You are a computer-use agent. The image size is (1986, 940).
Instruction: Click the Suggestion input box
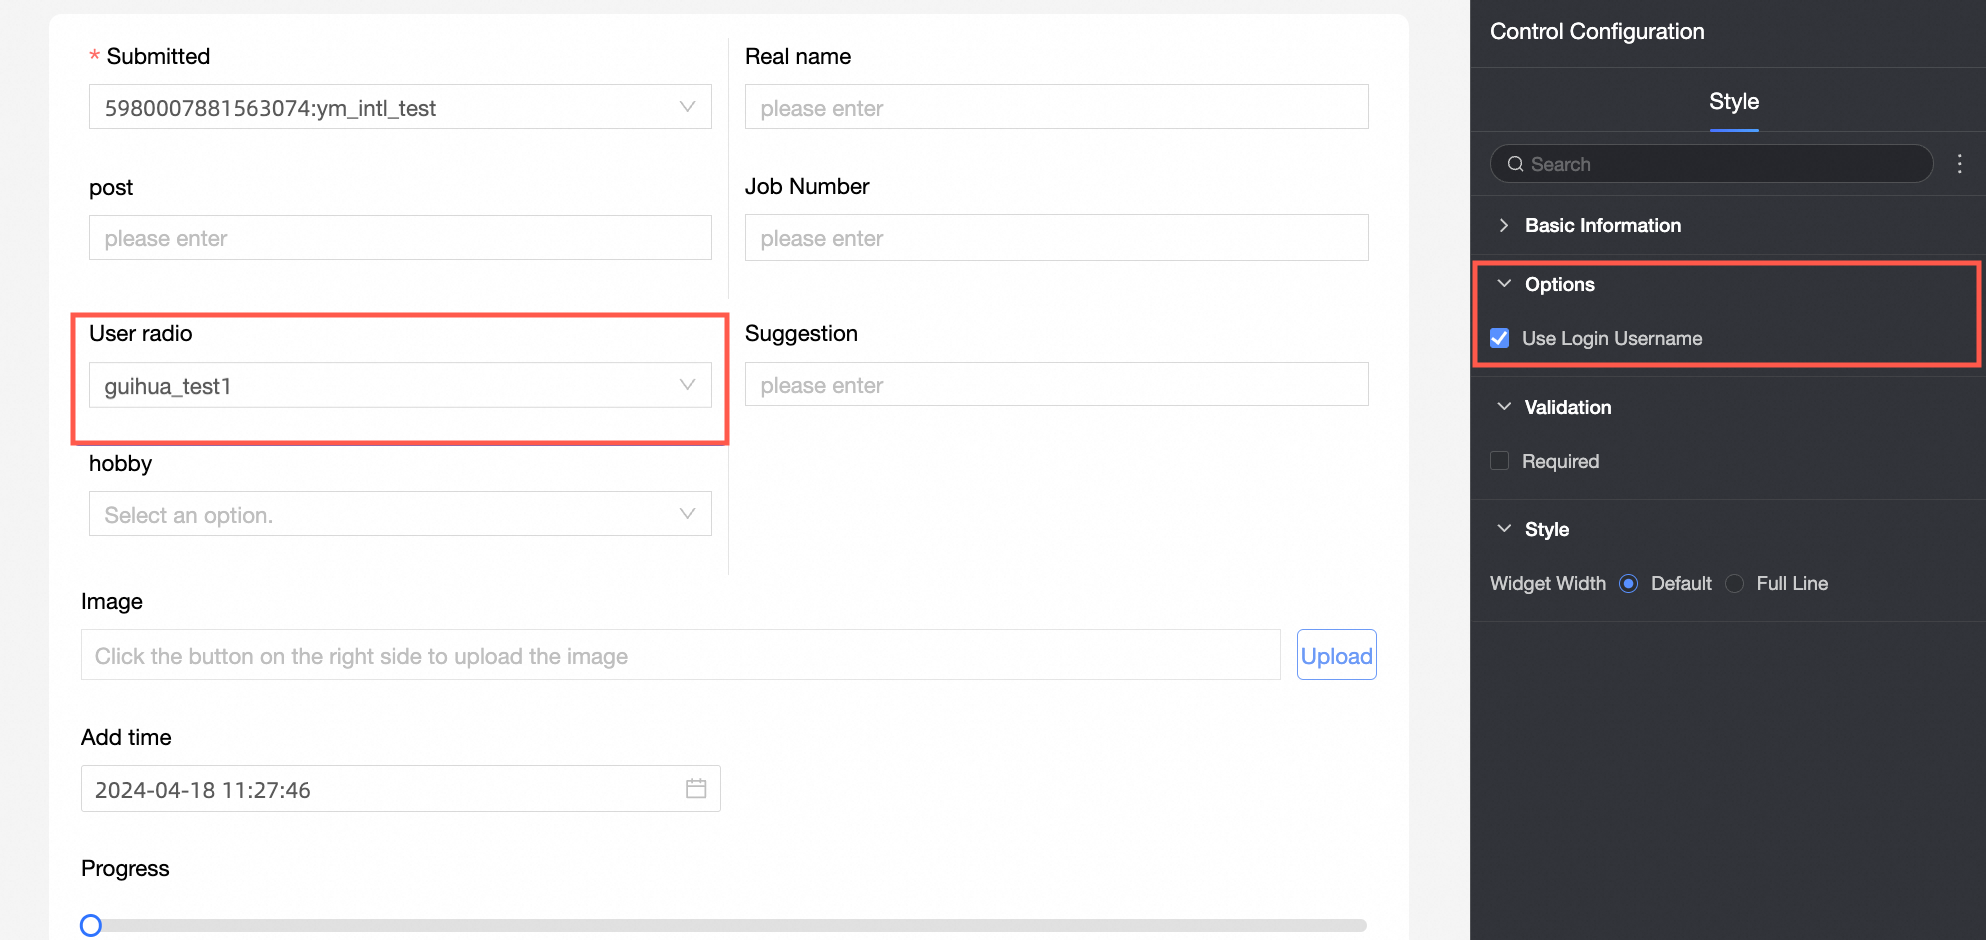1056,385
